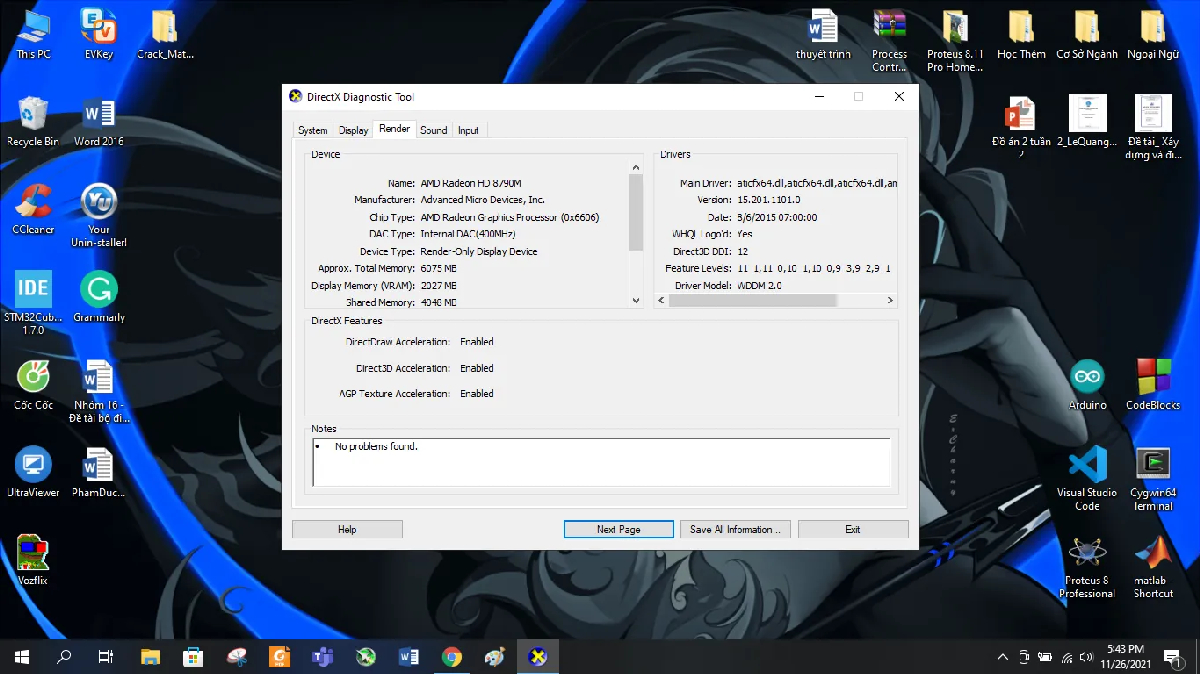Viewport: 1200px width, 674px height.
Task: Select the Cygwin64 Terminal shortcut
Action: (1153, 479)
